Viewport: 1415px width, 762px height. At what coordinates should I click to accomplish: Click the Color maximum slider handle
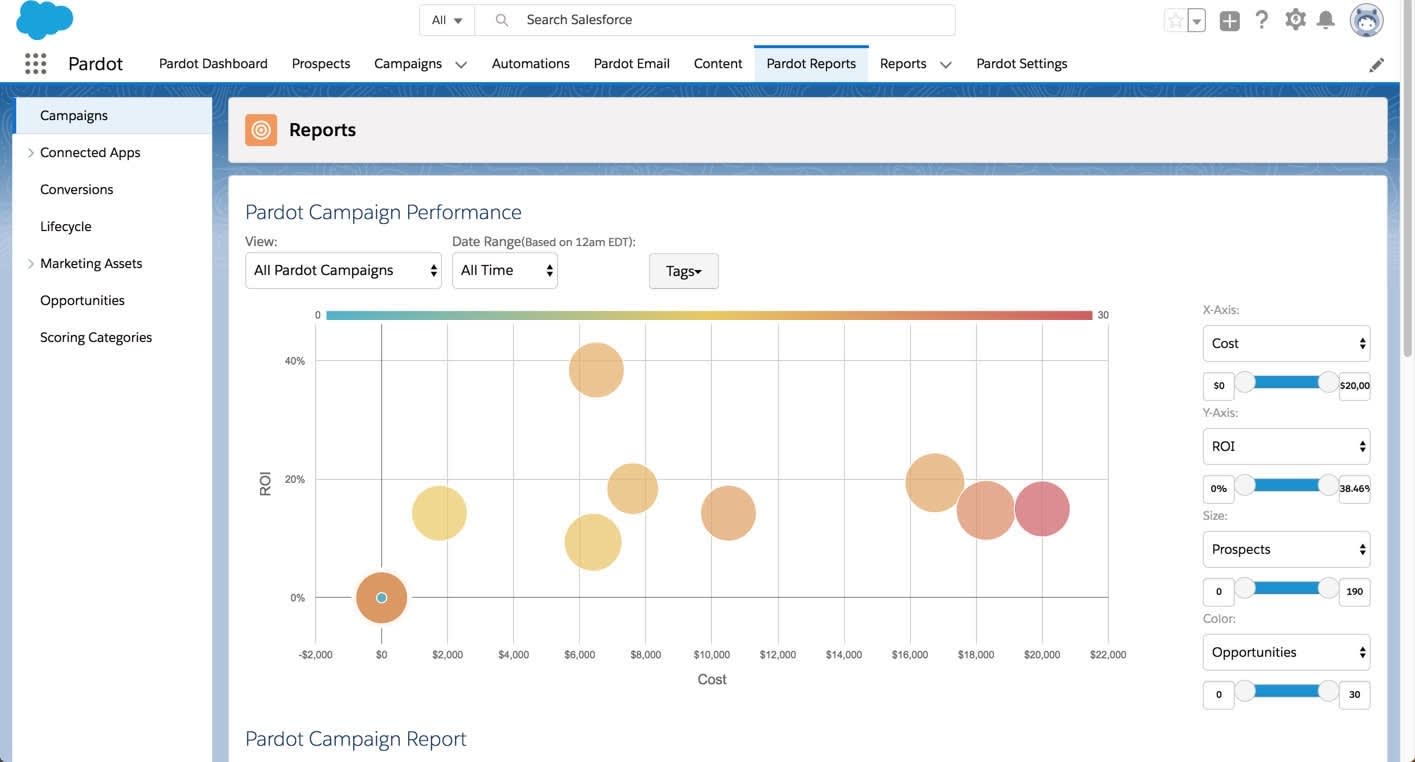tap(1328, 691)
